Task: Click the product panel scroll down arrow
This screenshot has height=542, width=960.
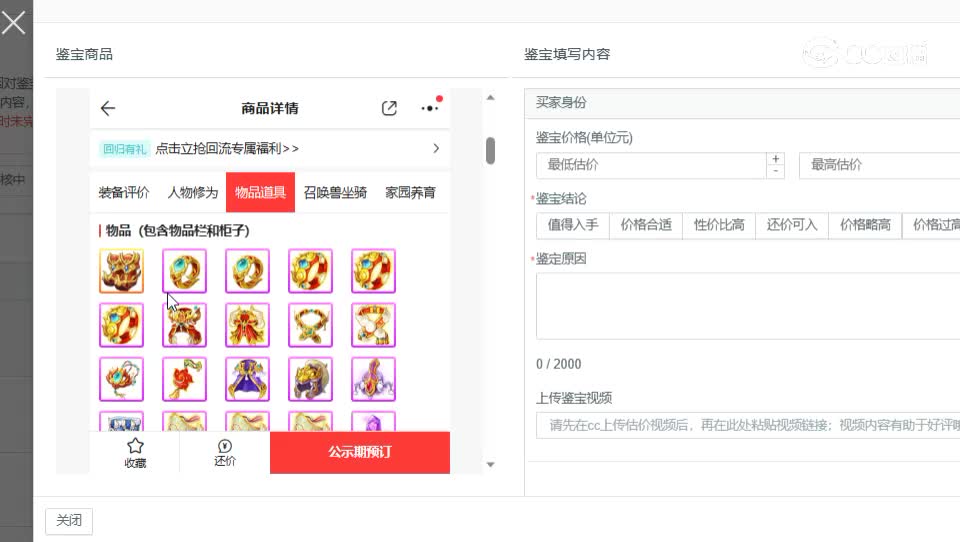Action: [x=490, y=465]
